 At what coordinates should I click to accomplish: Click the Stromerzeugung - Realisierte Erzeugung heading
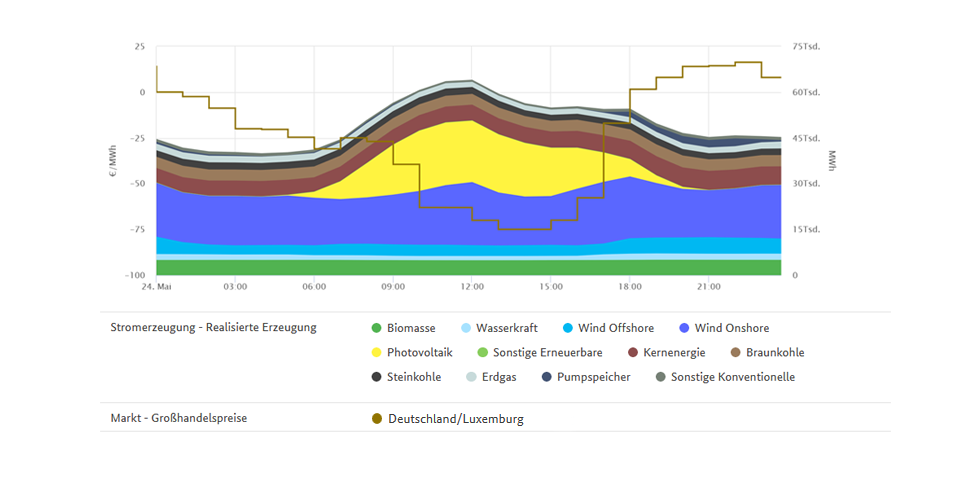tap(213, 328)
